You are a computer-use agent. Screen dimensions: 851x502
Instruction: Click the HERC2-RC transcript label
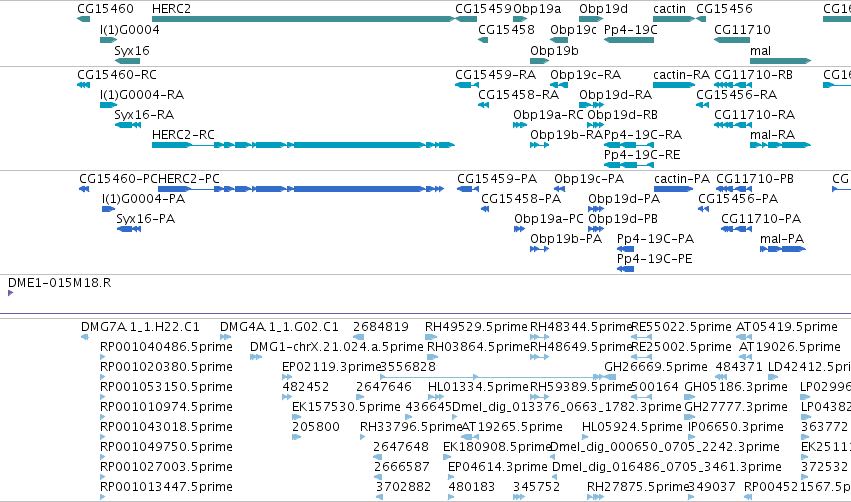pyautogui.click(x=183, y=134)
